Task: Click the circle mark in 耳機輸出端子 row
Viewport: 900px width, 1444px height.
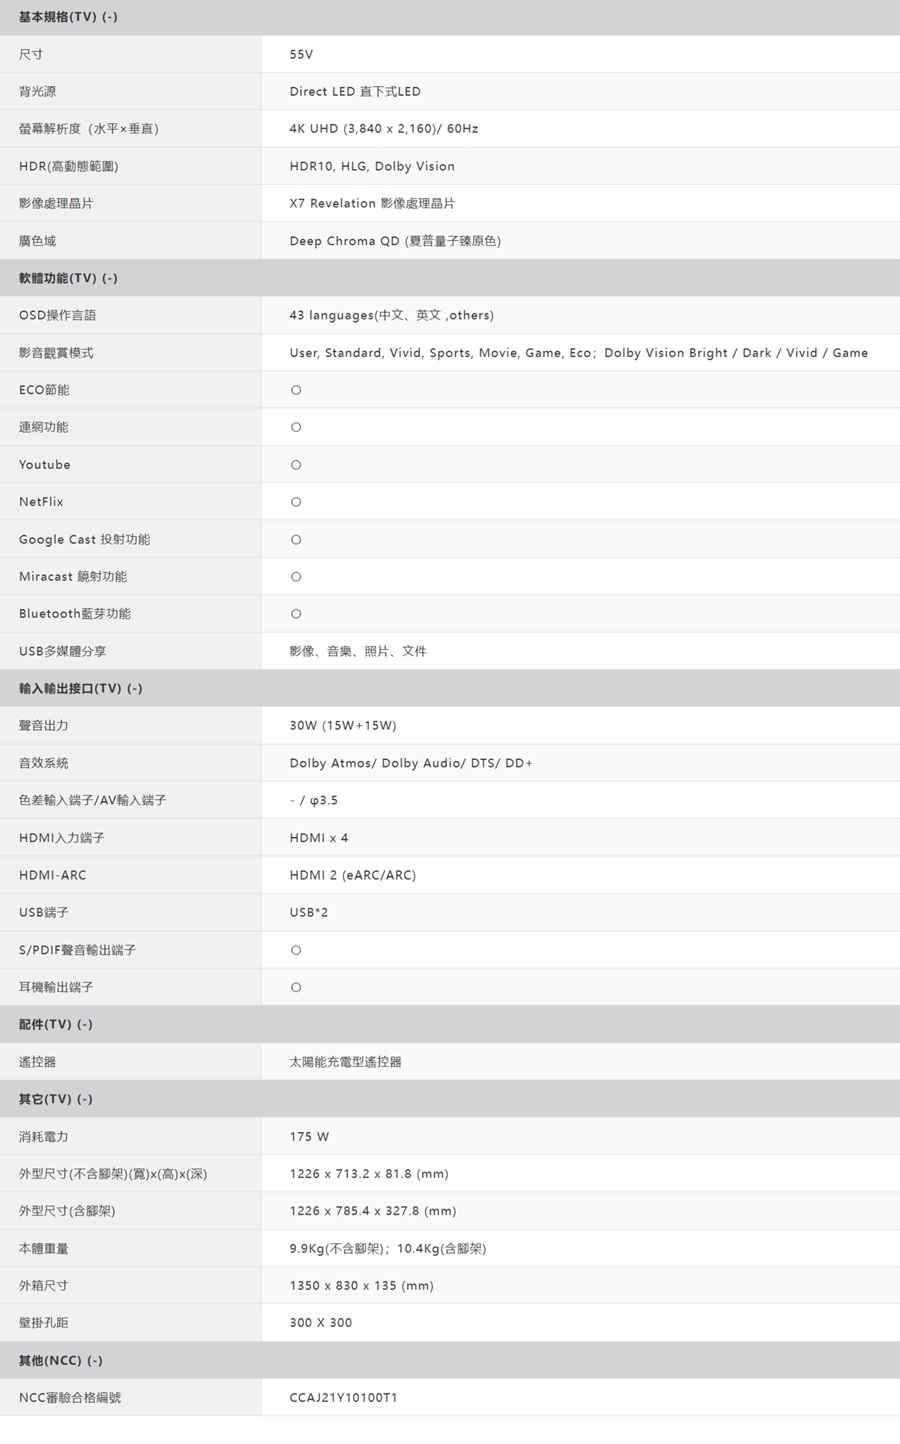Action: pyautogui.click(x=296, y=987)
